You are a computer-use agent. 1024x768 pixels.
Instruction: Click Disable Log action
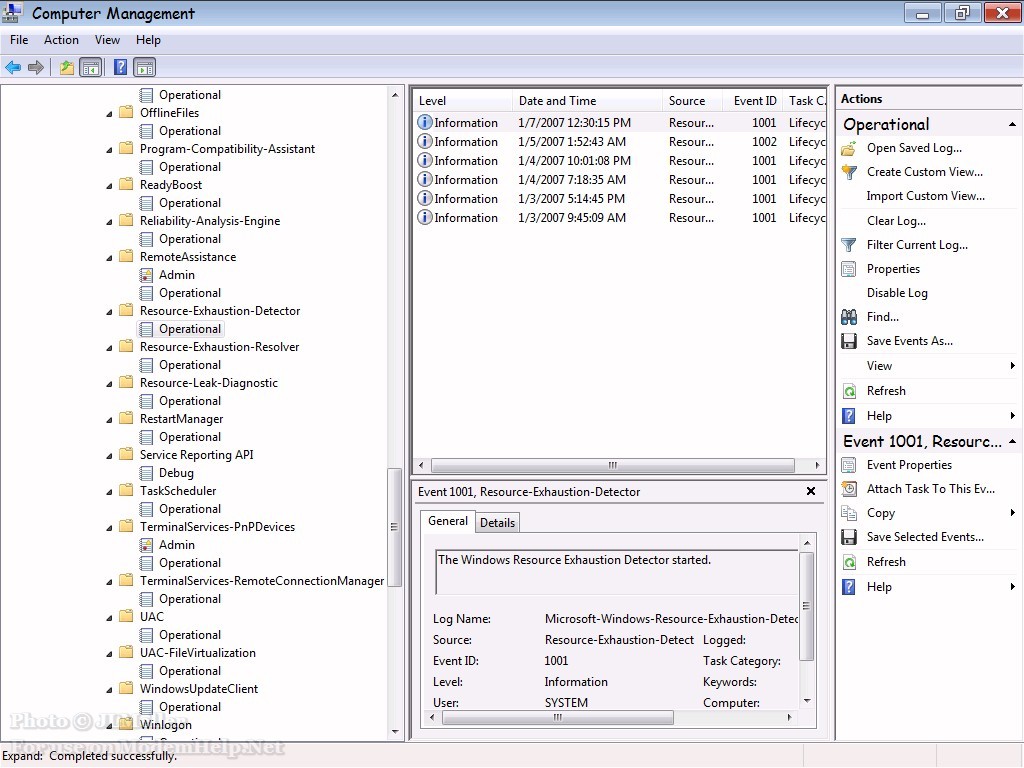coord(897,293)
